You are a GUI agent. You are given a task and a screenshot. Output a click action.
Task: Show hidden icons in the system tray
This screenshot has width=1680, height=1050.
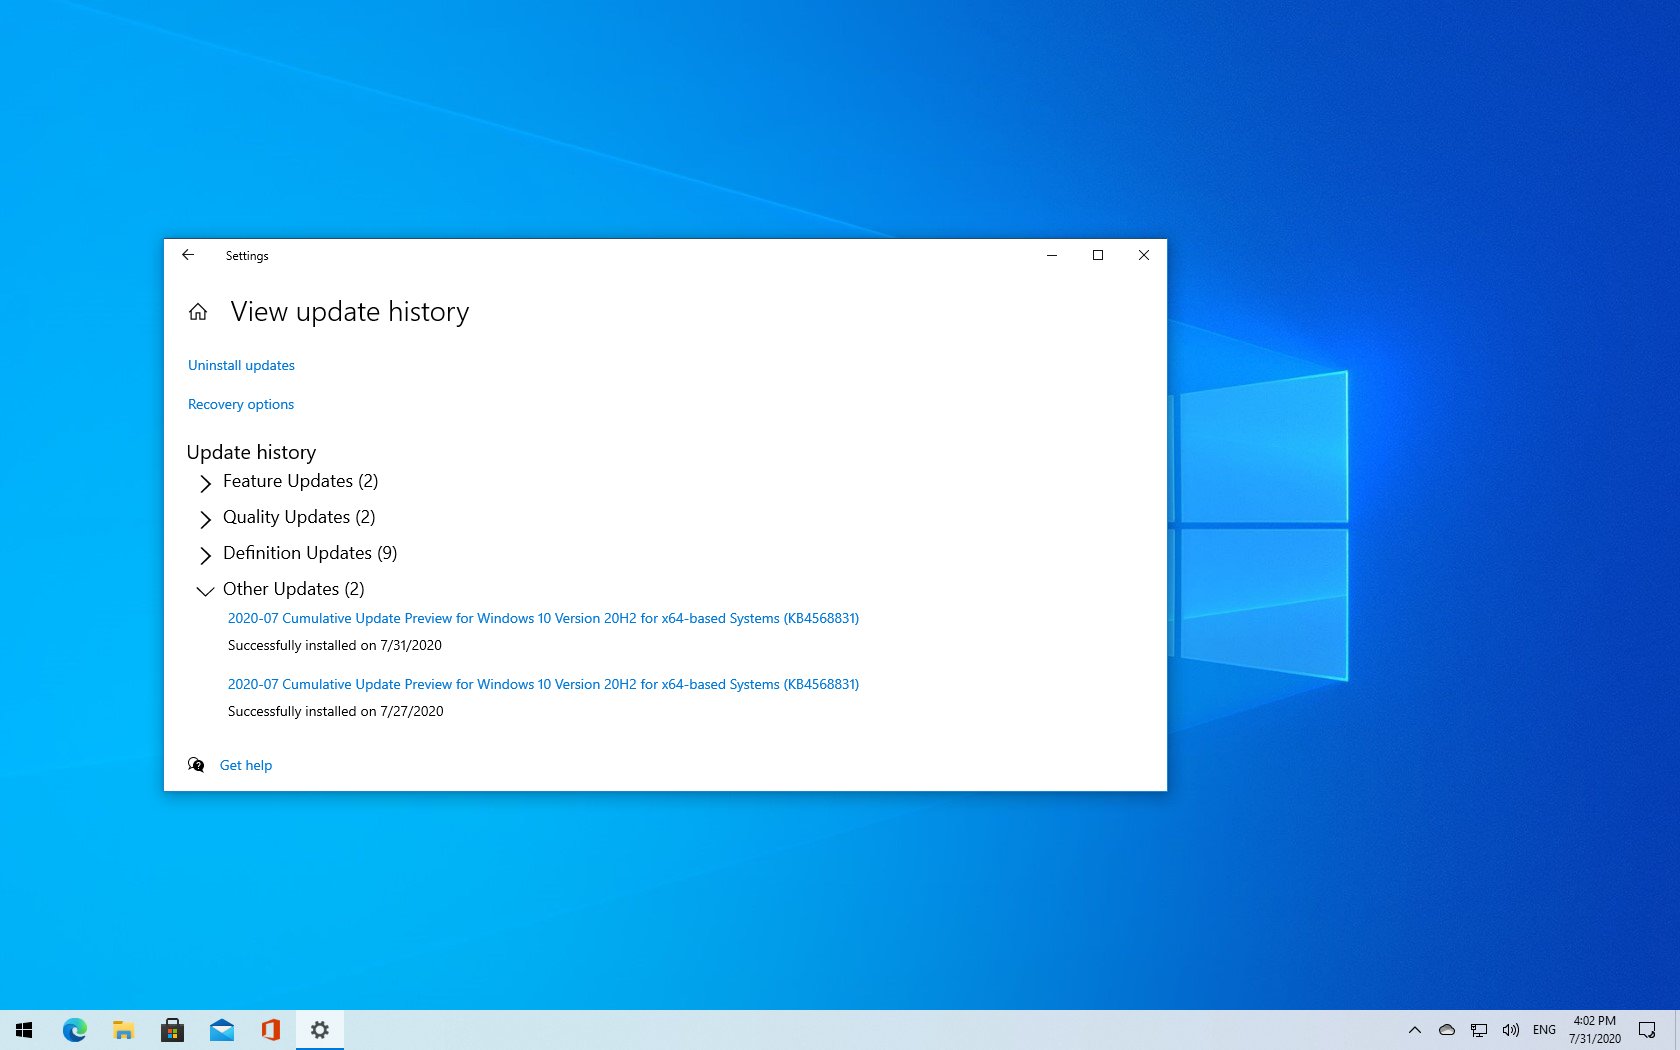pyautogui.click(x=1415, y=1030)
